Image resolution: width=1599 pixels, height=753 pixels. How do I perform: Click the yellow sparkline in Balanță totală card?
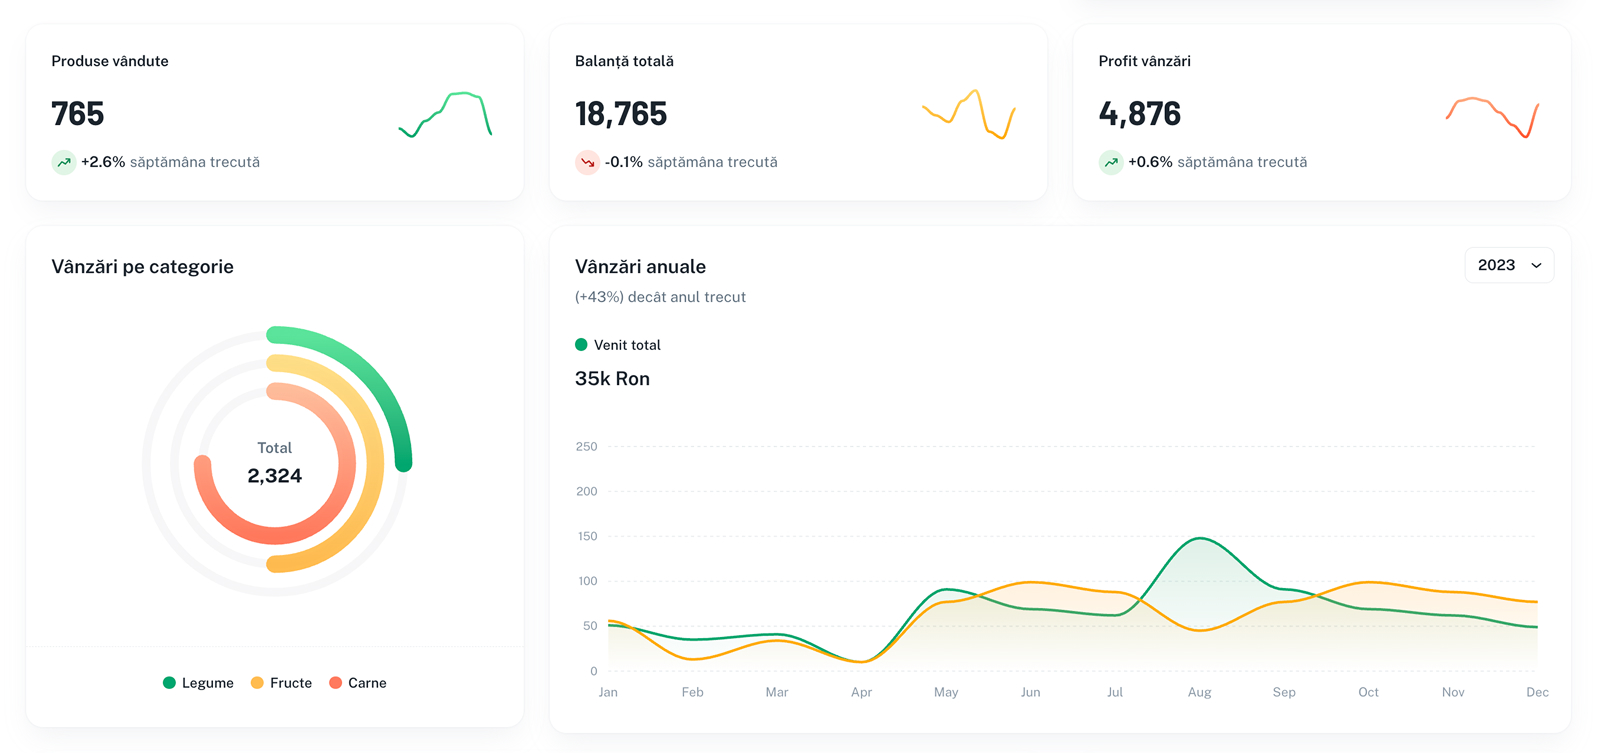click(x=968, y=113)
